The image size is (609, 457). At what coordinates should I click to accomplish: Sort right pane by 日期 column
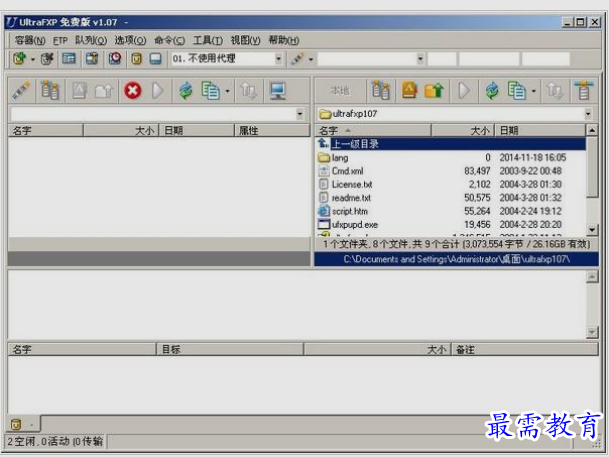[x=539, y=130]
